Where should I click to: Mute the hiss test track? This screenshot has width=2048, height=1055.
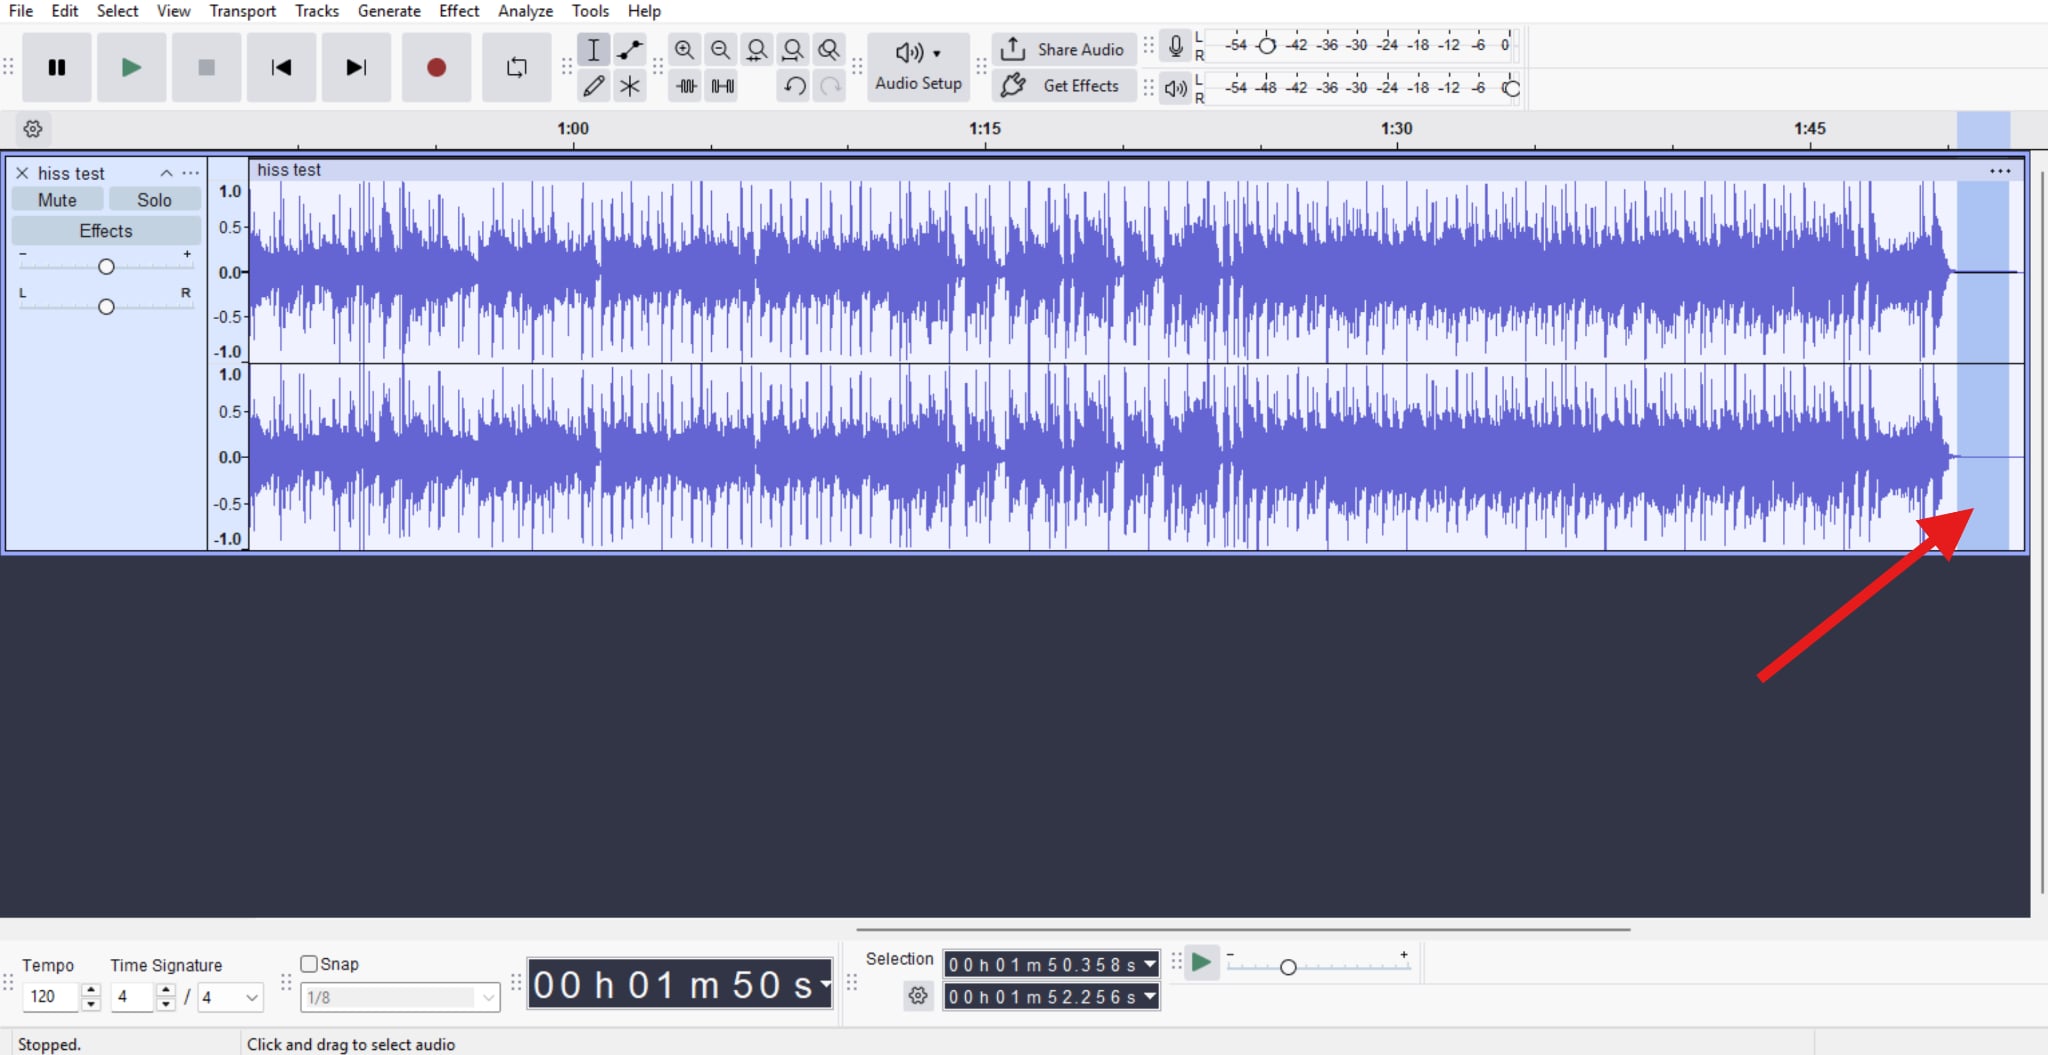click(x=56, y=199)
